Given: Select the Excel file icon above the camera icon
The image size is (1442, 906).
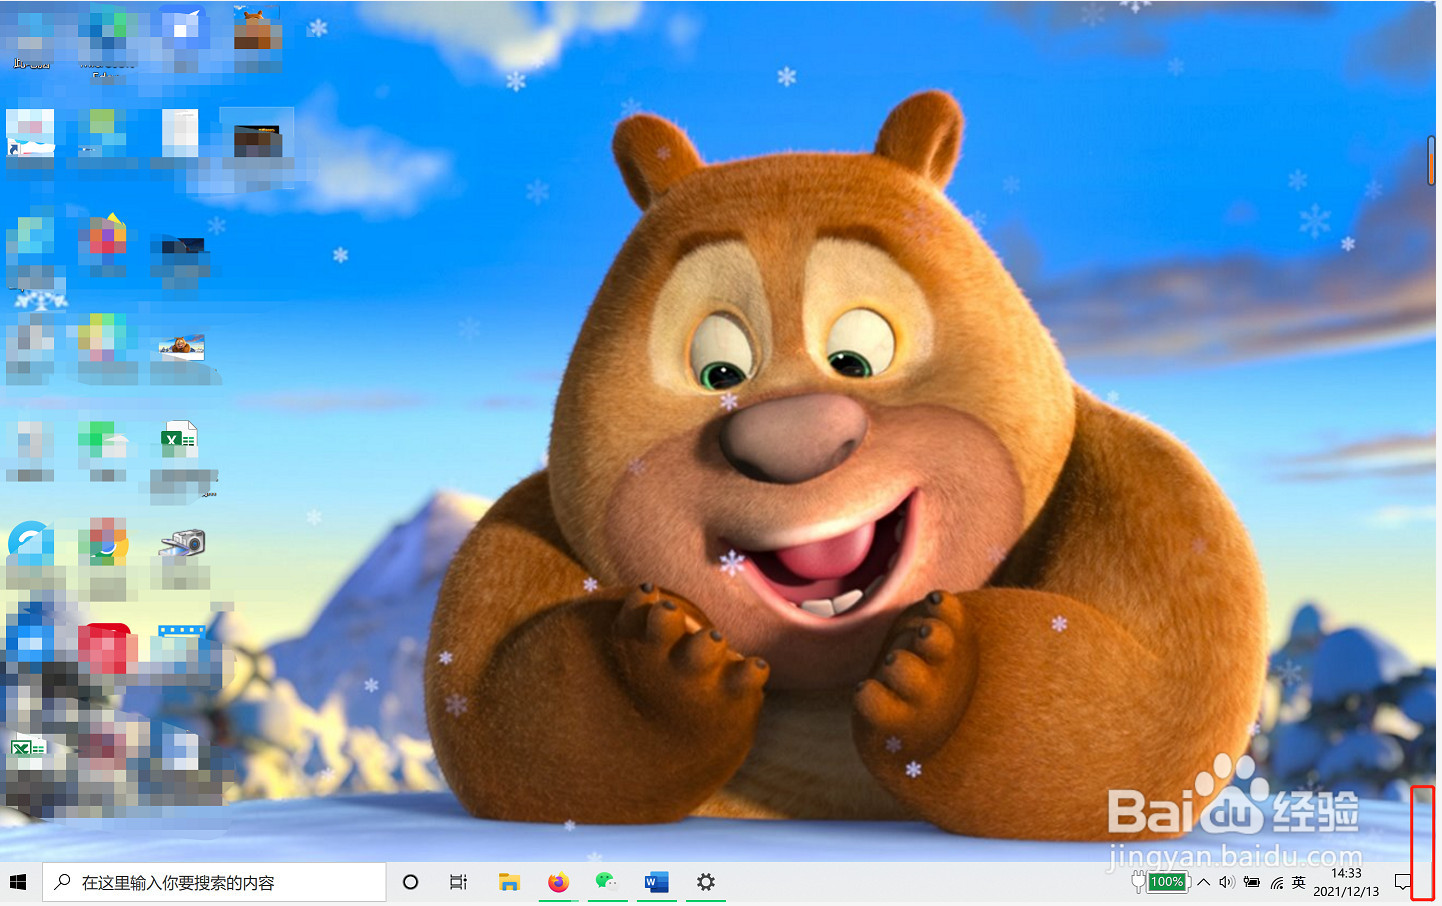Looking at the screenshot, I should (x=180, y=440).
